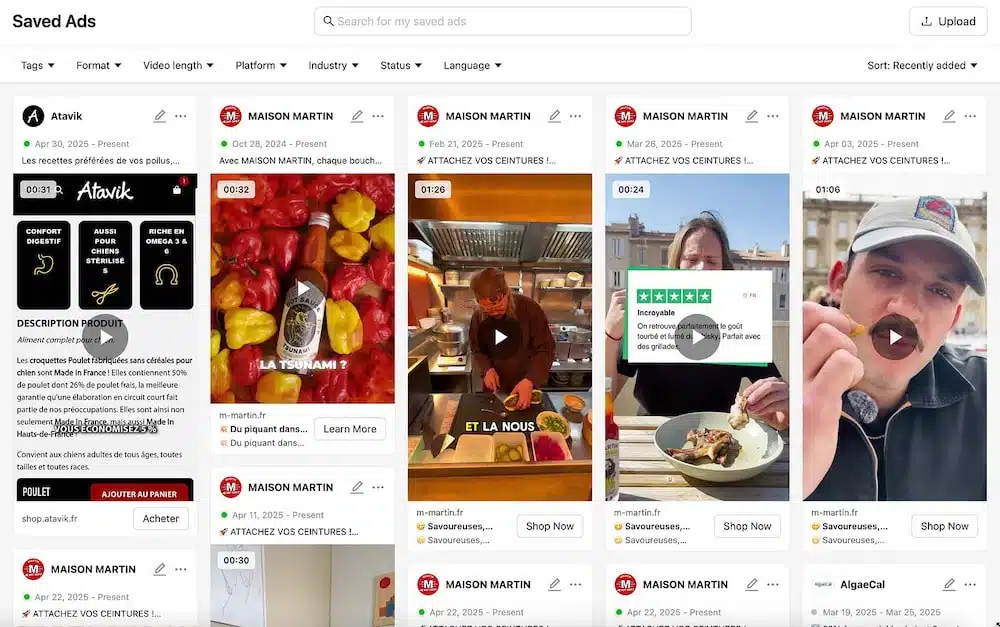Click edit pencil on Mar 26, 2025 card
The height and width of the screenshot is (627, 1000).
point(752,116)
